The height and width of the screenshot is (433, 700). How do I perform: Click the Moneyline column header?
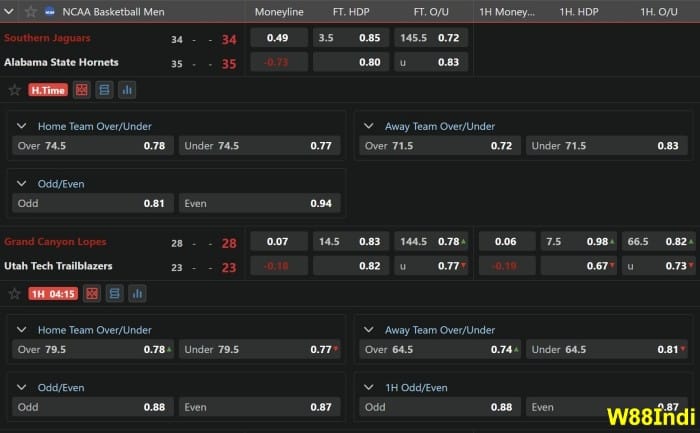279,12
